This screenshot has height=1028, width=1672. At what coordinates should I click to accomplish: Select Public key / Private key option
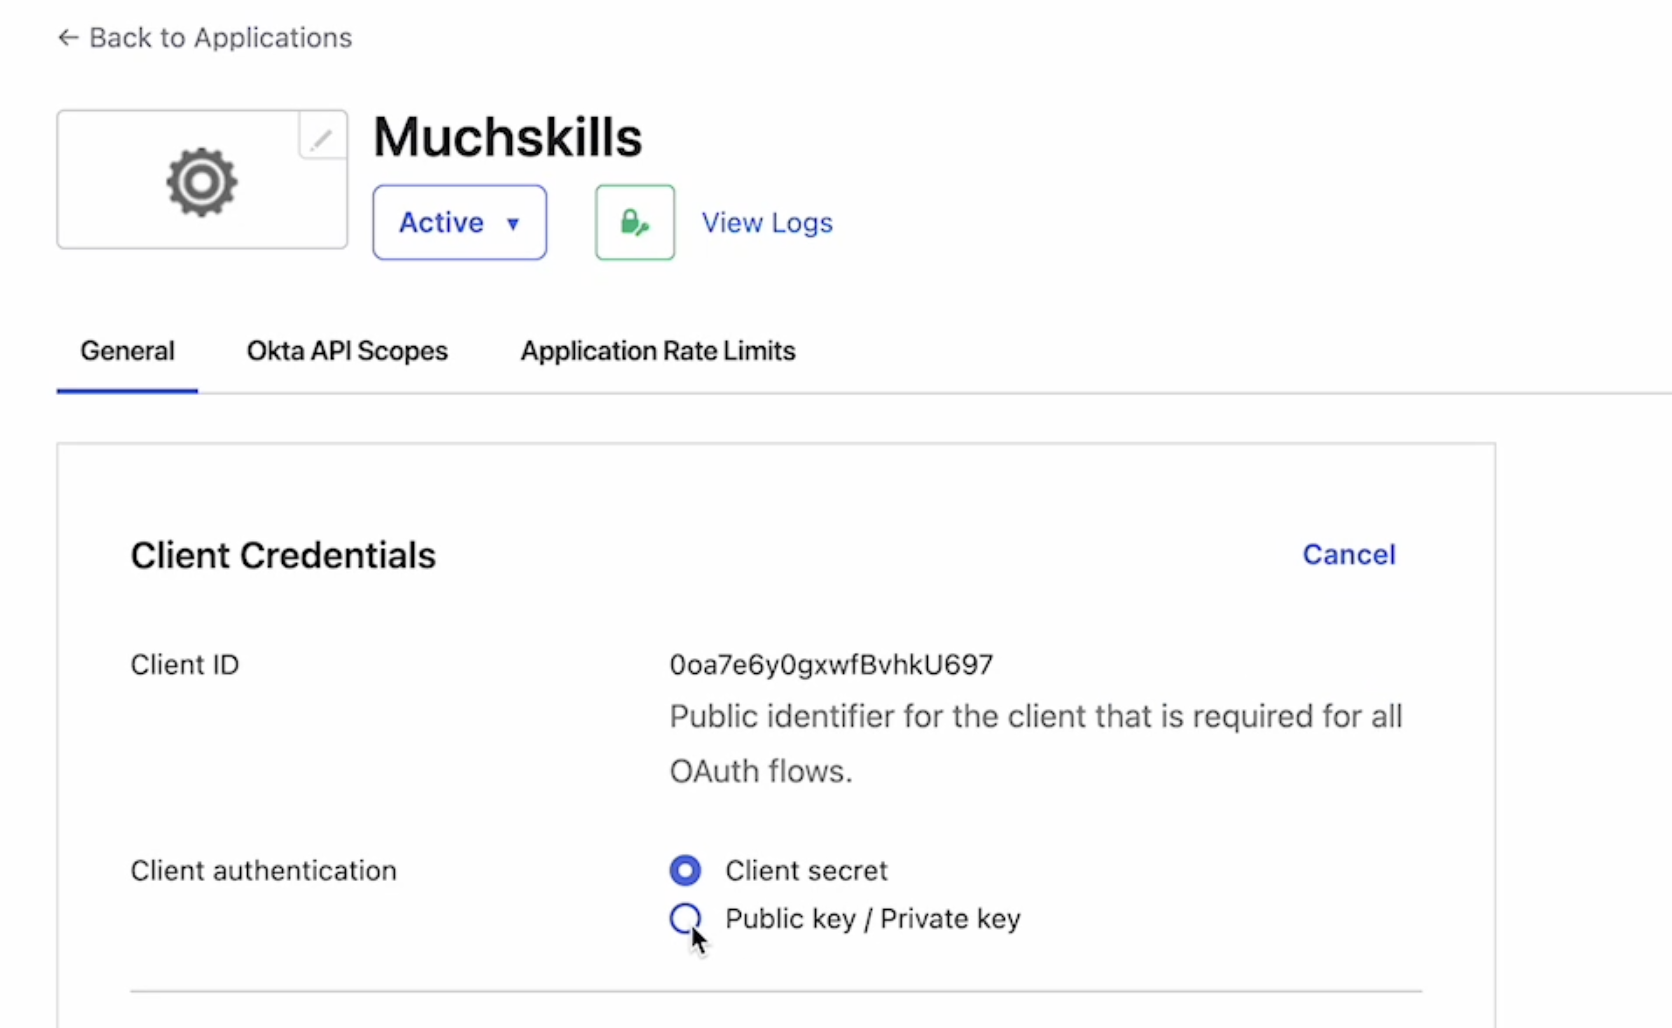pyautogui.click(x=686, y=918)
